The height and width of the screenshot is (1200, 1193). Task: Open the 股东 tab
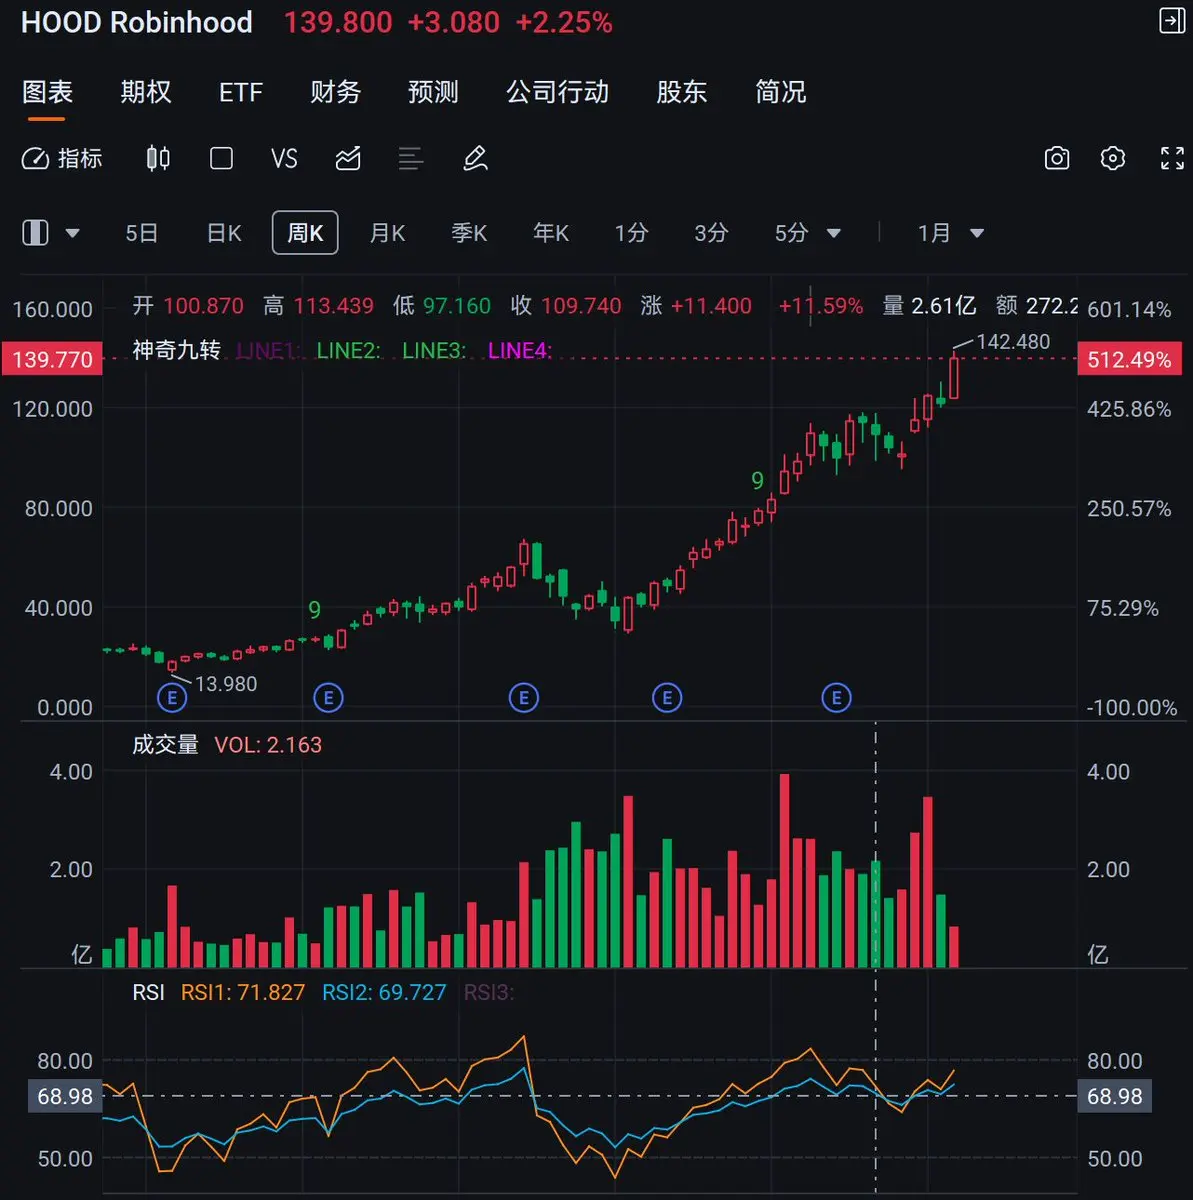[681, 92]
